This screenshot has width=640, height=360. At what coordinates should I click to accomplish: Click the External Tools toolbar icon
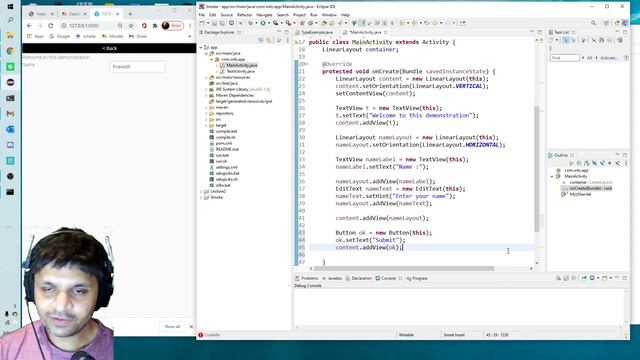click(288, 23)
